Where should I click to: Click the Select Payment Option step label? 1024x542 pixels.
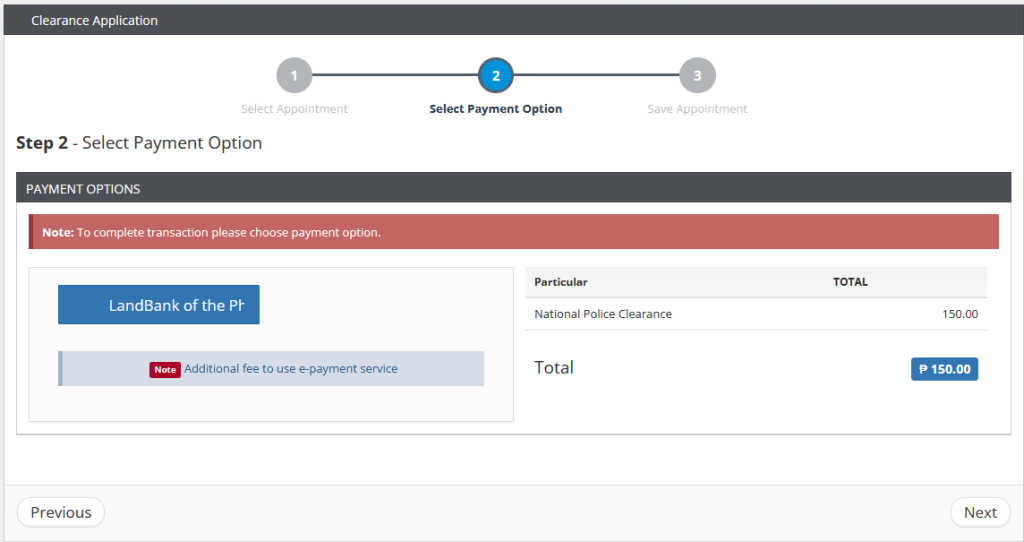click(496, 109)
